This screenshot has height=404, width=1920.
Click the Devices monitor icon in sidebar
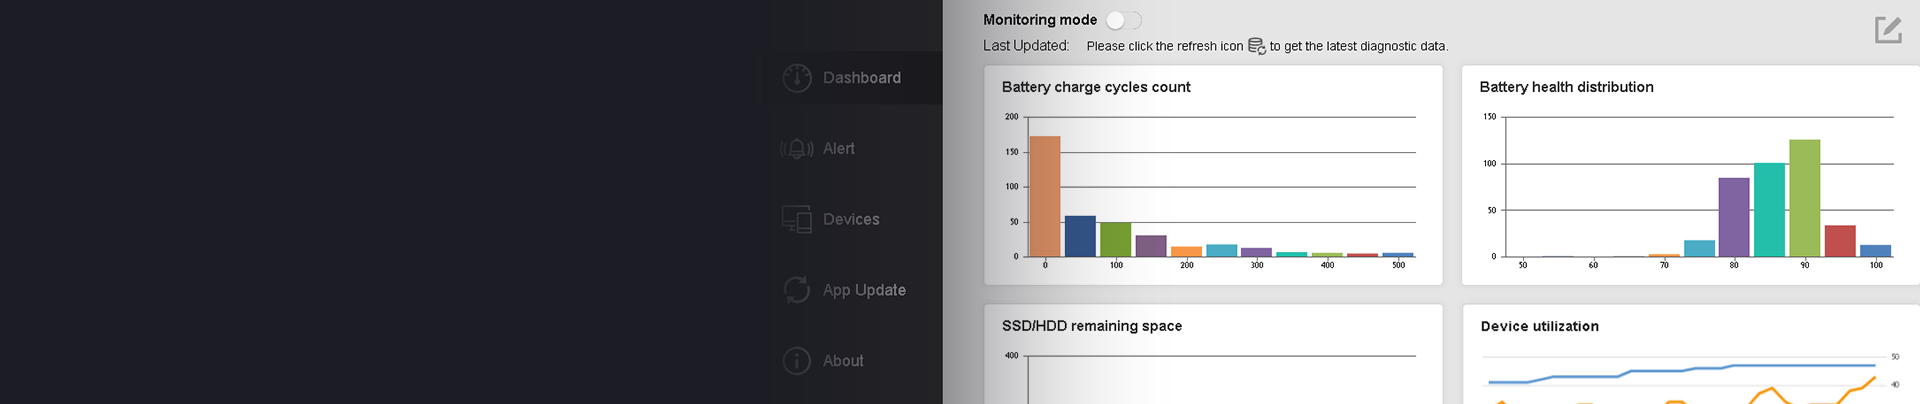click(797, 220)
